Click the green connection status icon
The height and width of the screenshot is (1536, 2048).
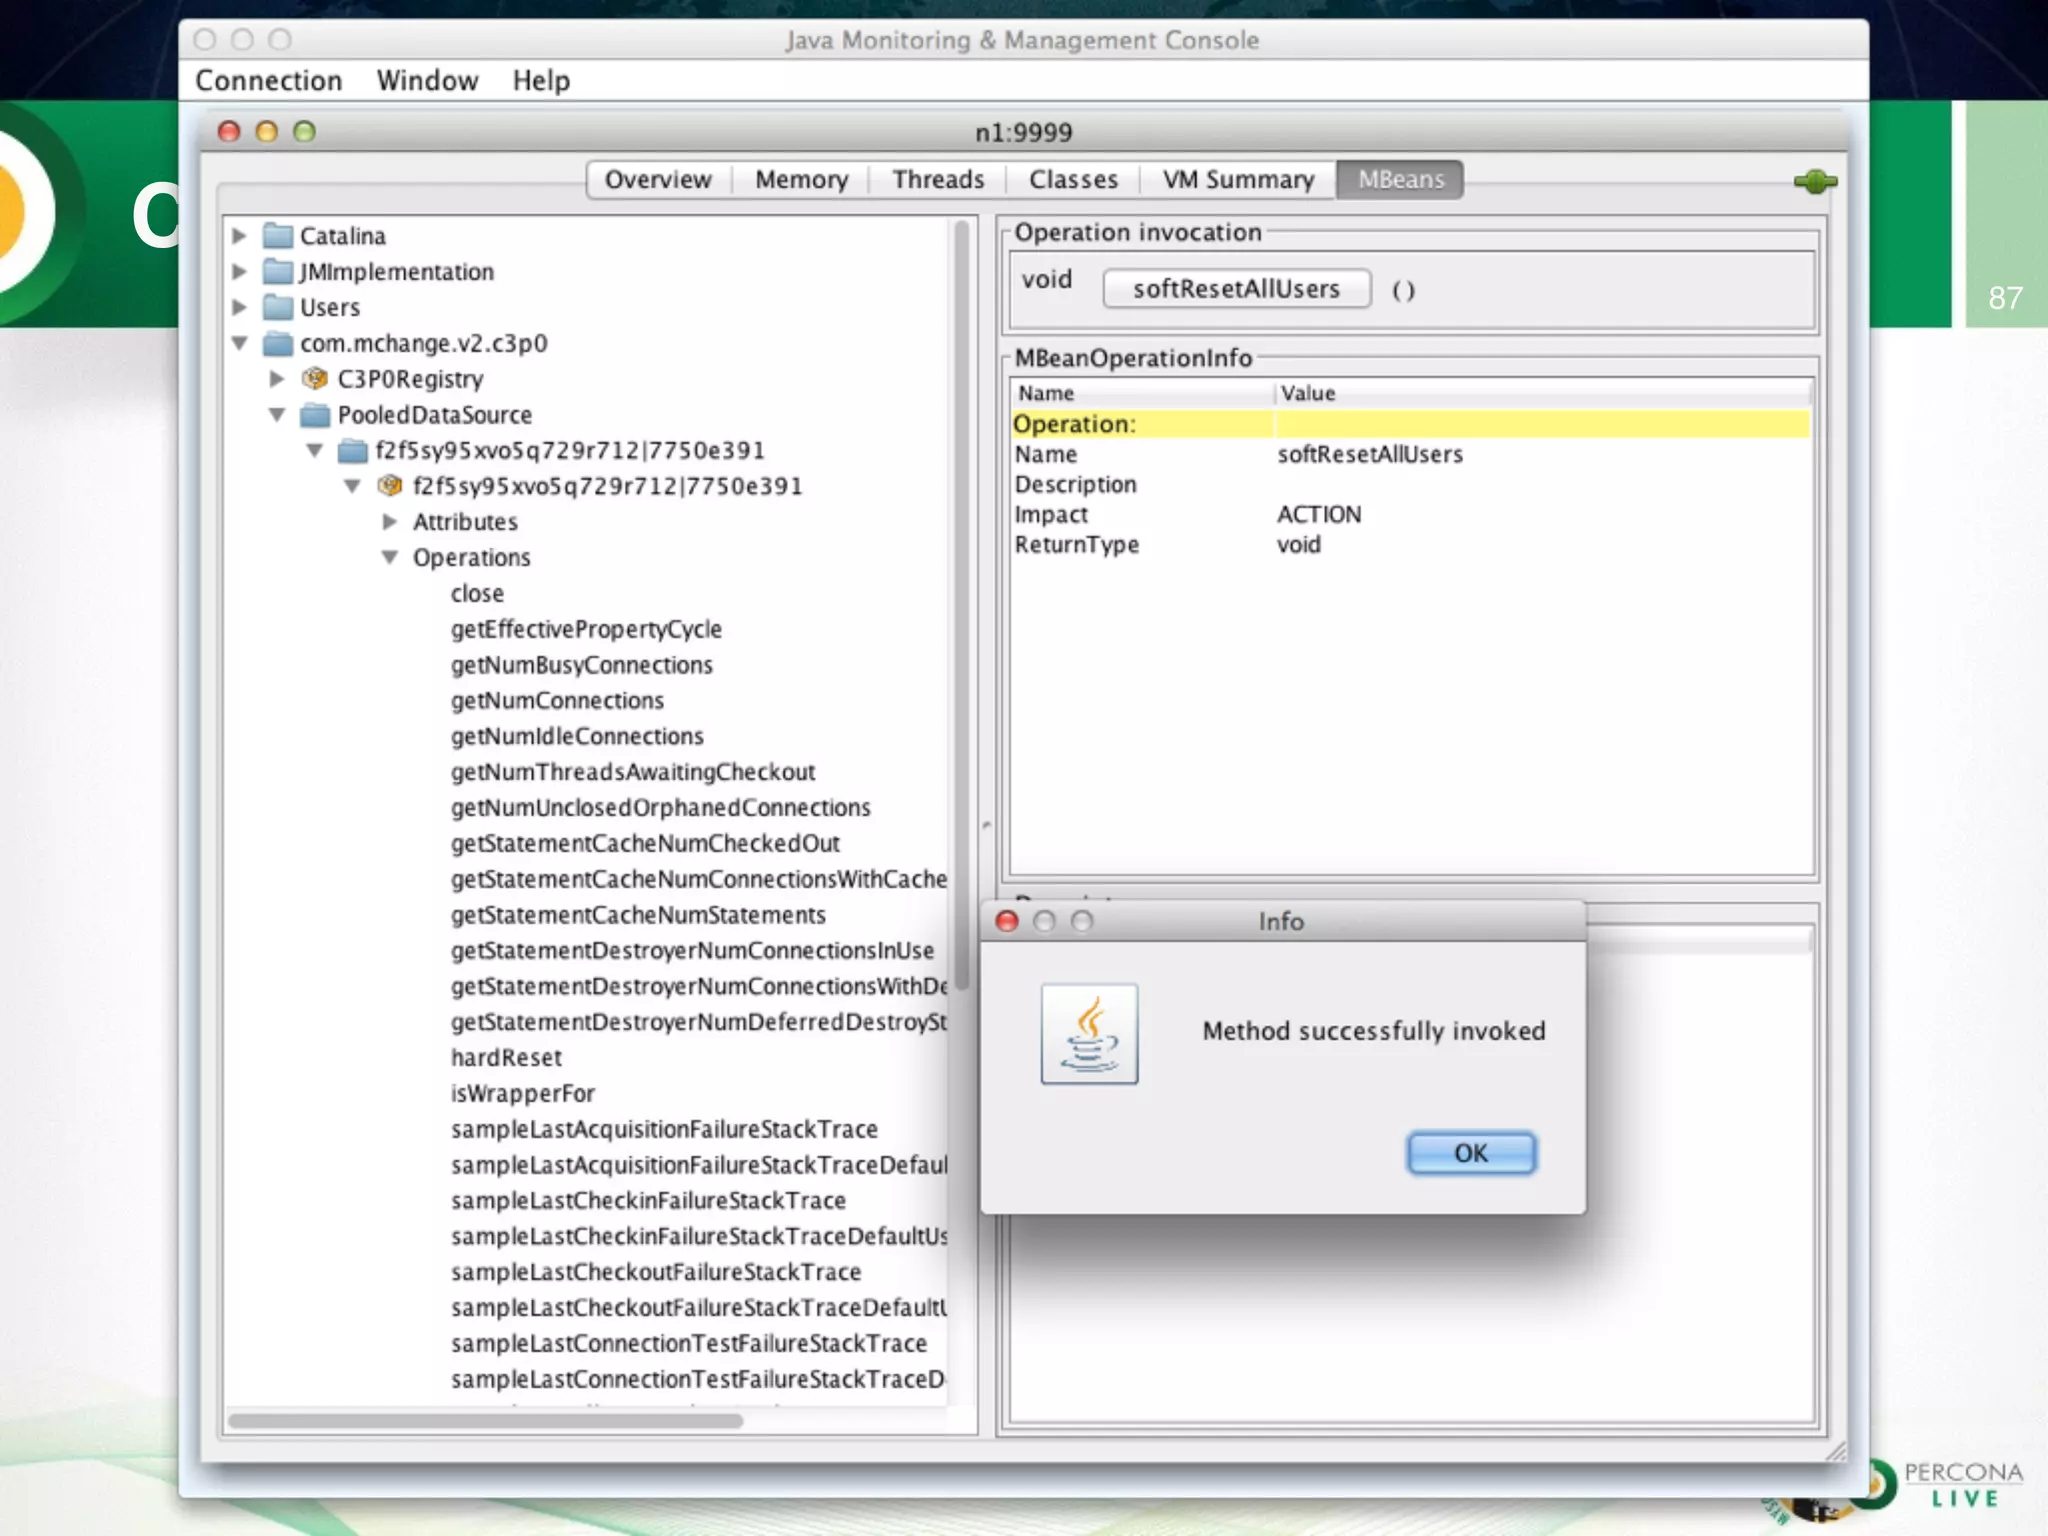click(x=1815, y=182)
